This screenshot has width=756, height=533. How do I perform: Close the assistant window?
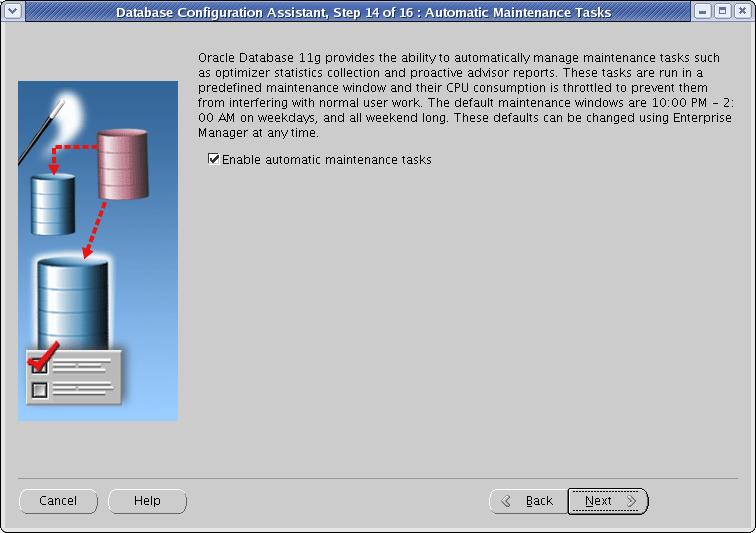[x=743, y=11]
